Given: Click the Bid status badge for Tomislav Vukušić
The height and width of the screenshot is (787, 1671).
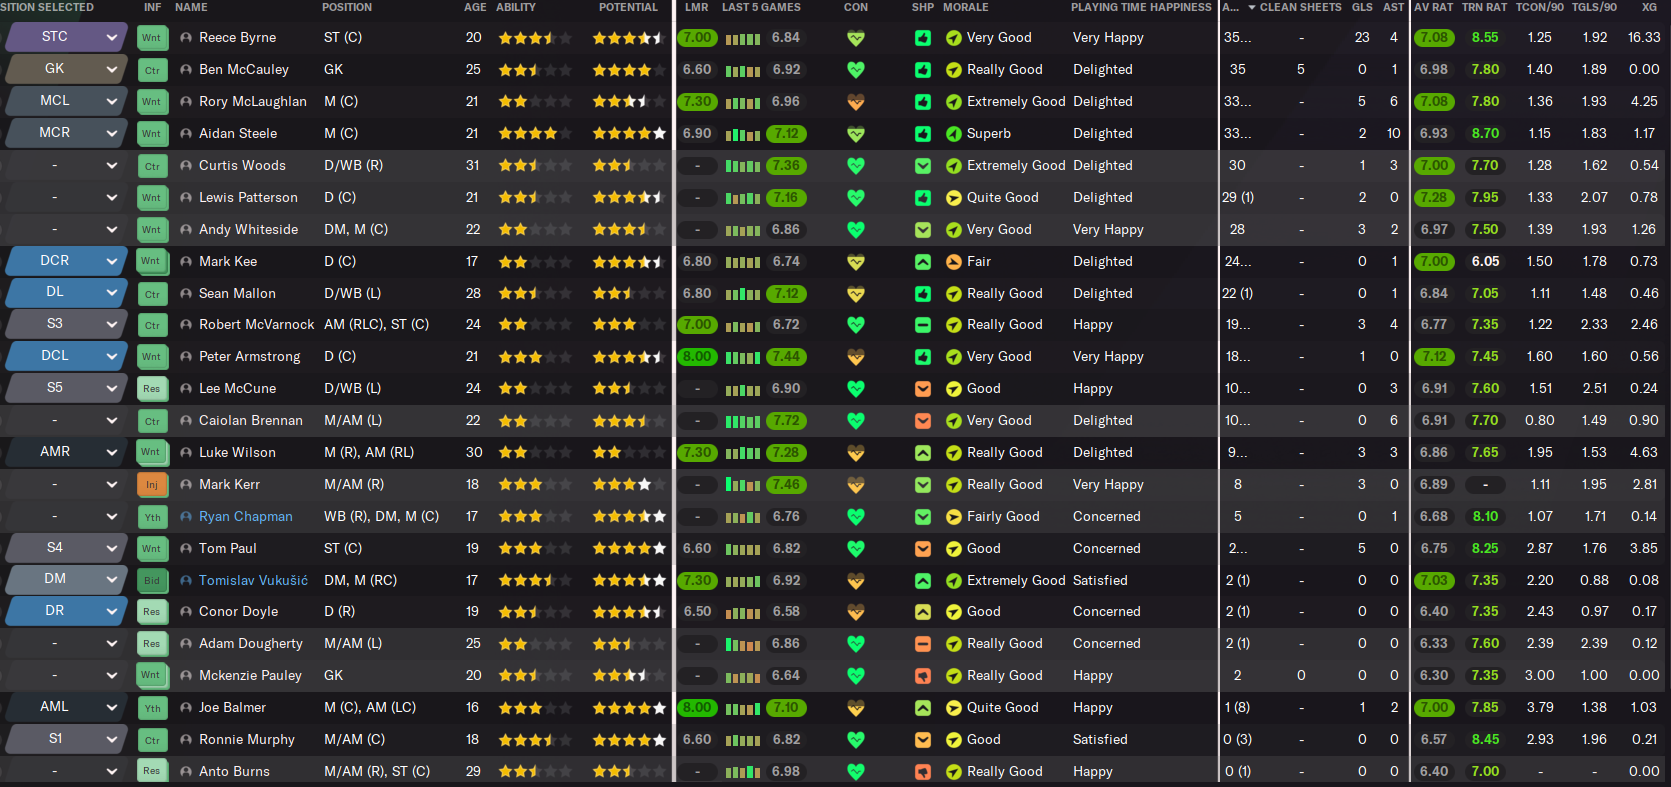Looking at the screenshot, I should (x=152, y=580).
